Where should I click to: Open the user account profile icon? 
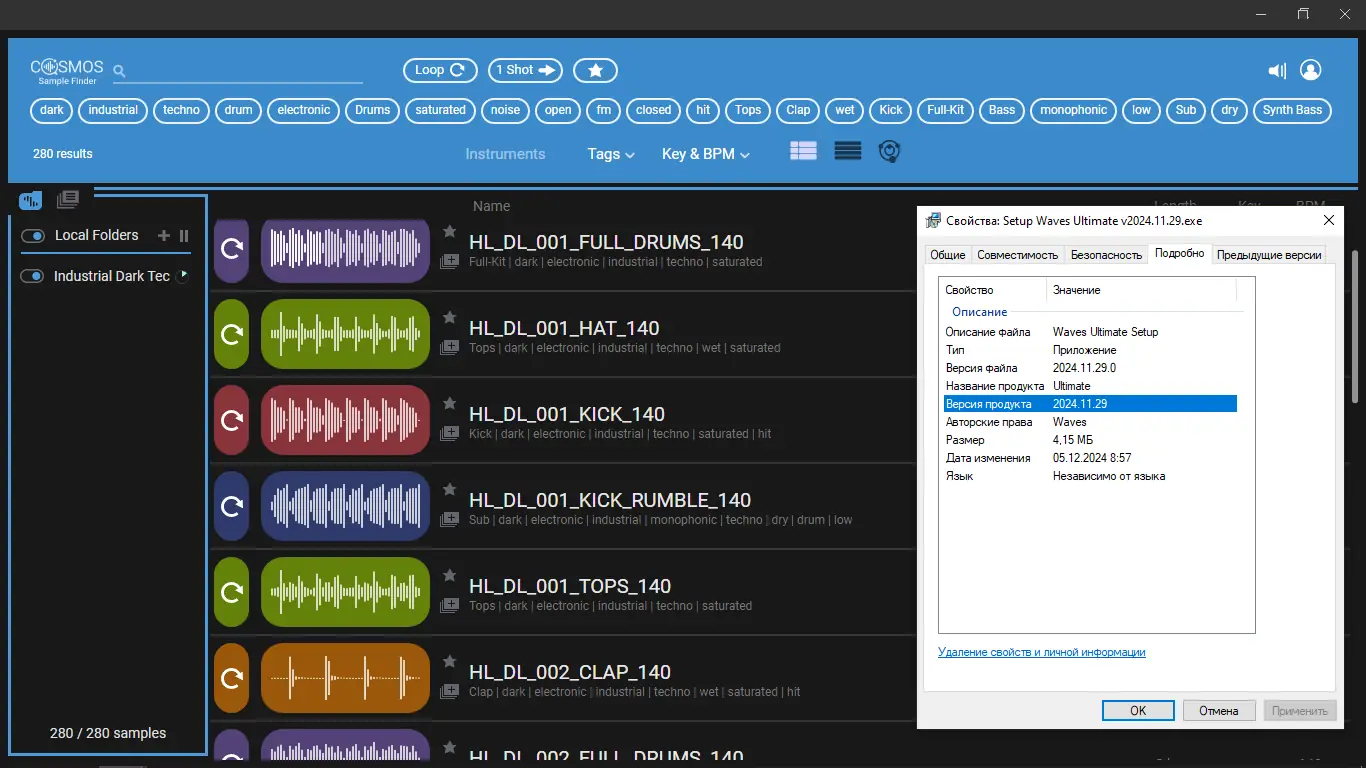coord(1310,70)
